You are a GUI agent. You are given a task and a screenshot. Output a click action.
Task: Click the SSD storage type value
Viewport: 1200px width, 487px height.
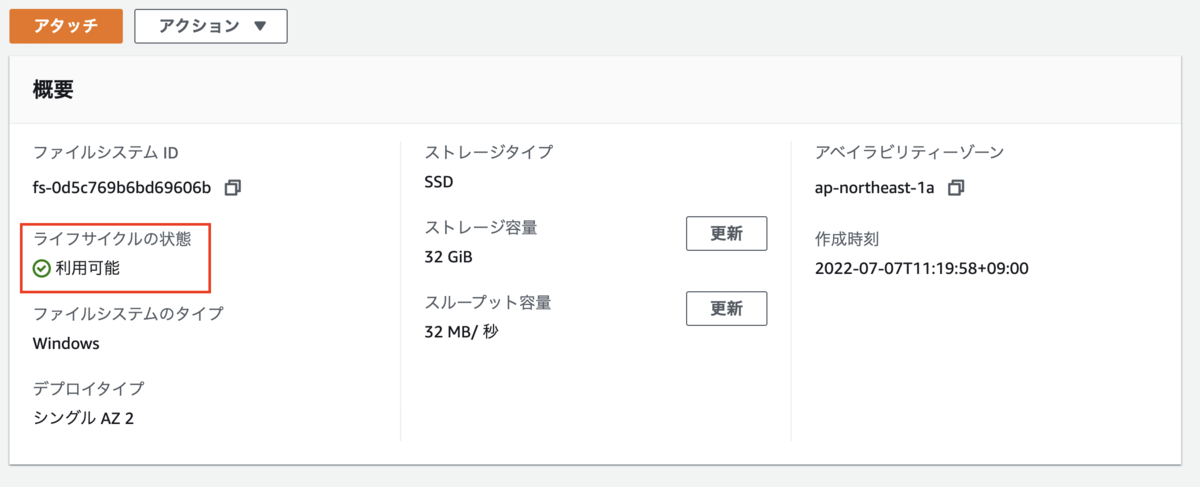439,182
